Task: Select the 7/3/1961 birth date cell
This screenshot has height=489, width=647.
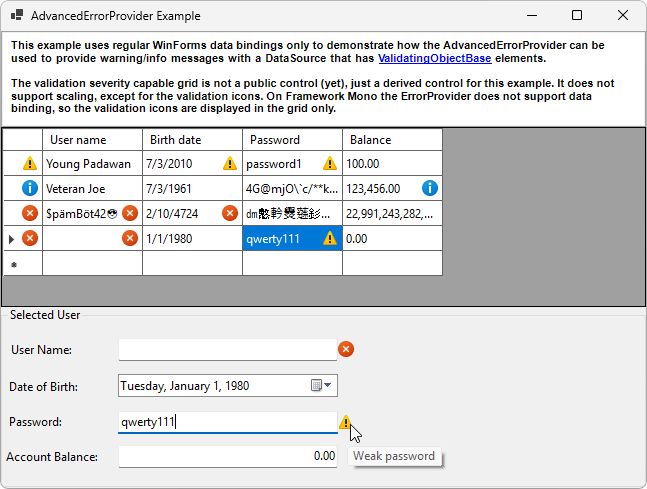Action: pyautogui.click(x=192, y=189)
